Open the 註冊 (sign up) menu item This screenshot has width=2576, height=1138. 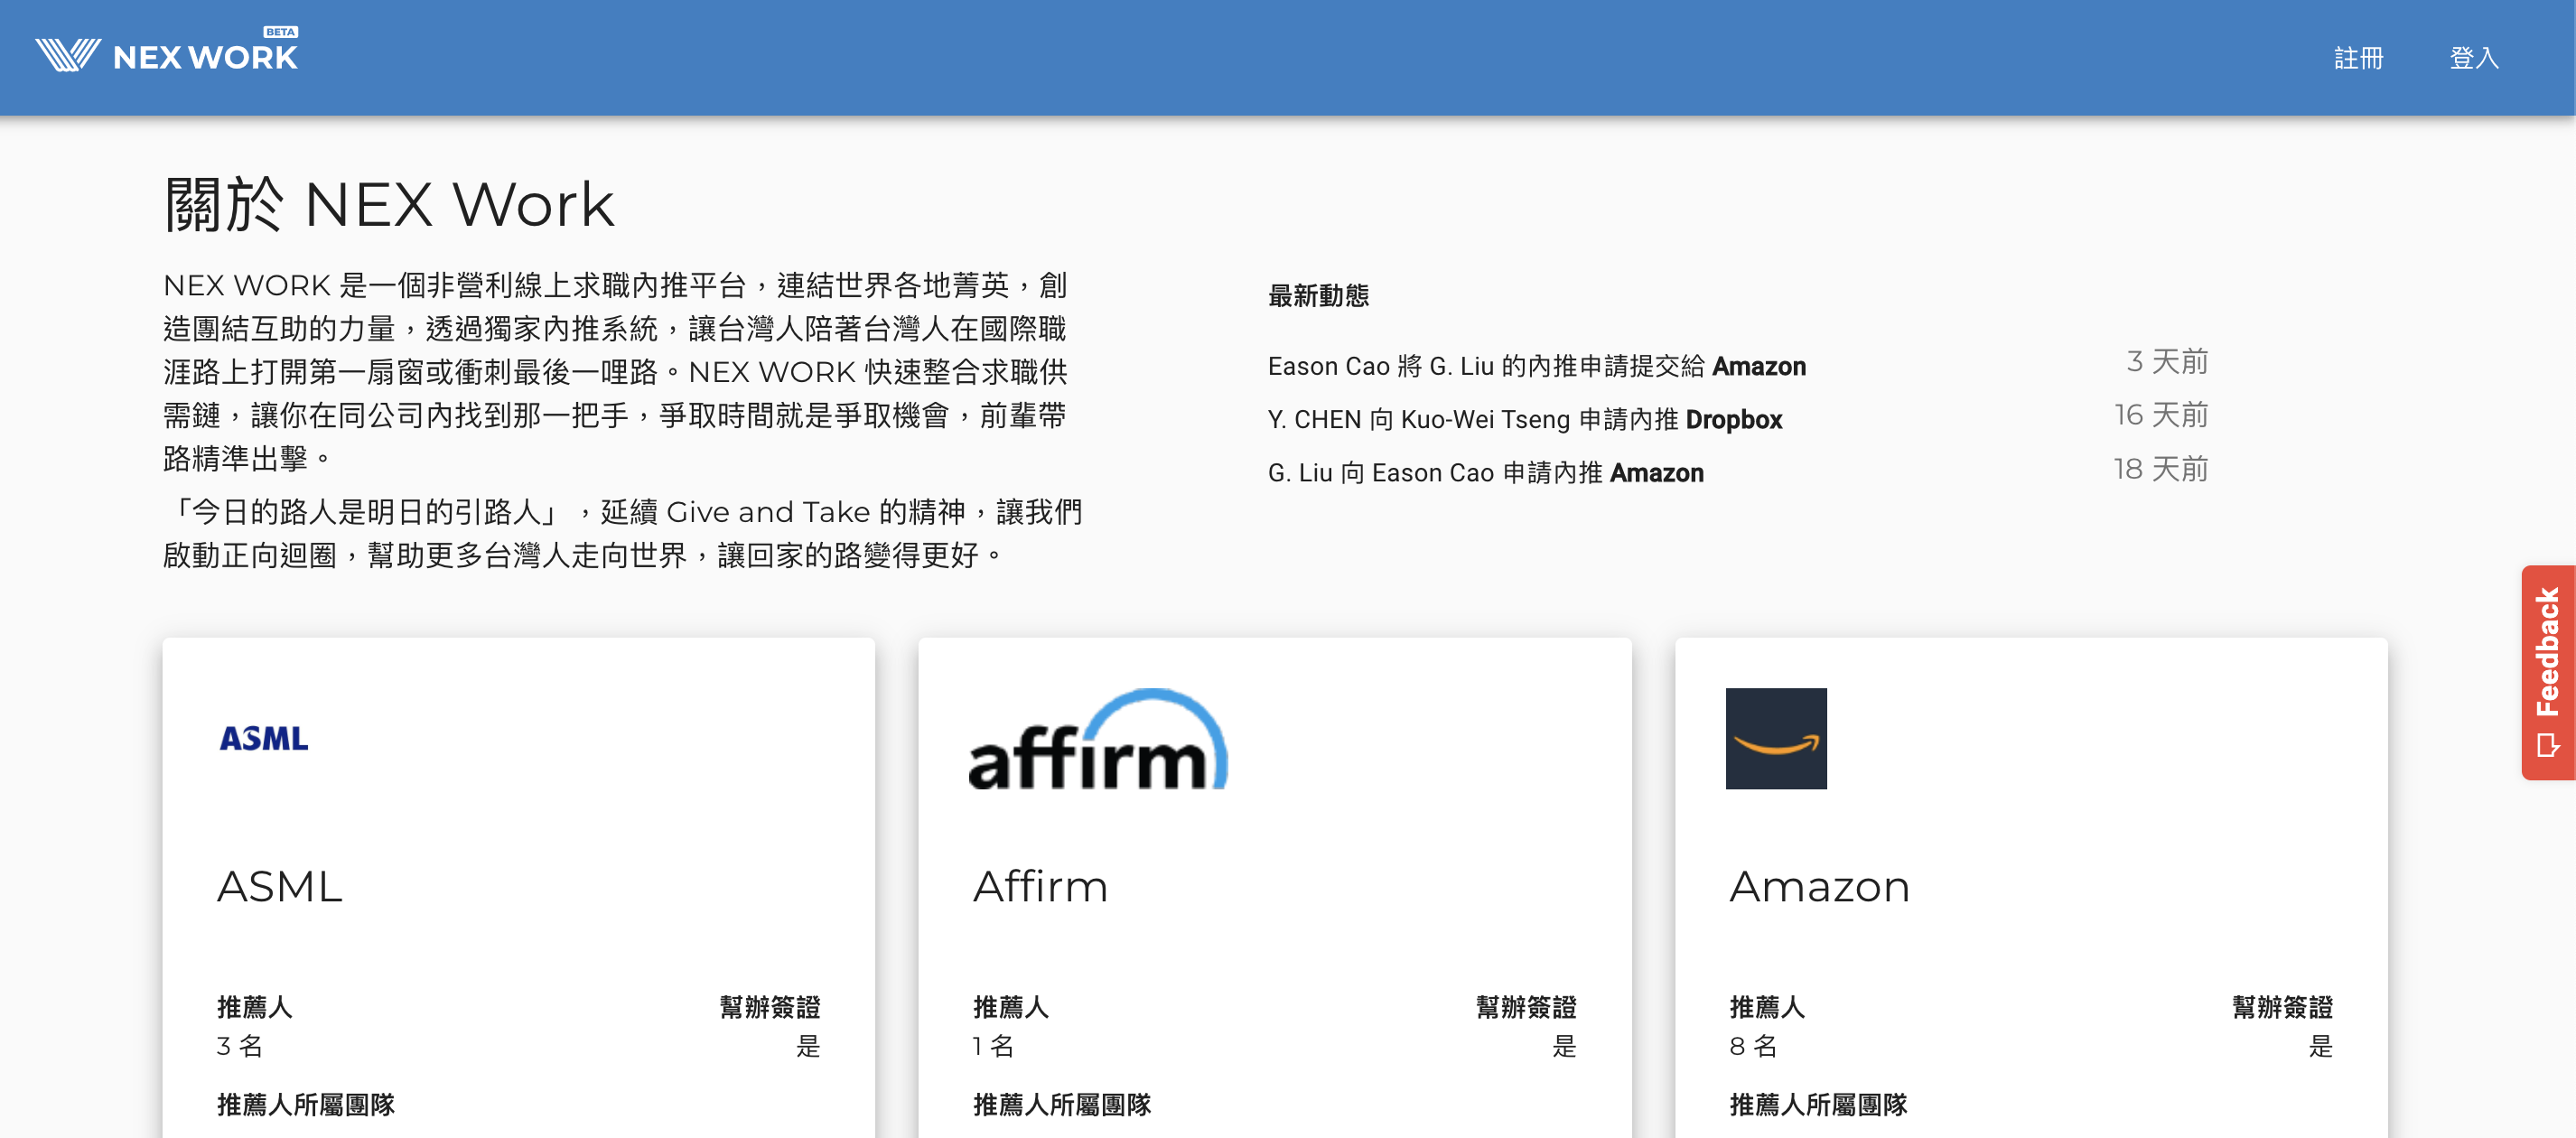coord(2358,58)
